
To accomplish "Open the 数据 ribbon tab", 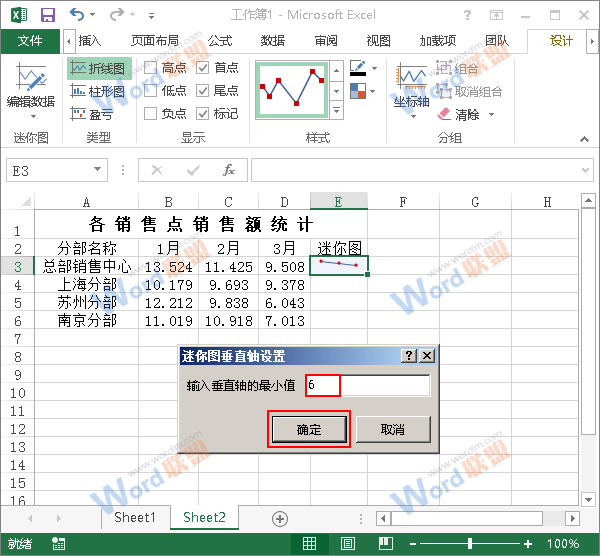I will pos(273,41).
